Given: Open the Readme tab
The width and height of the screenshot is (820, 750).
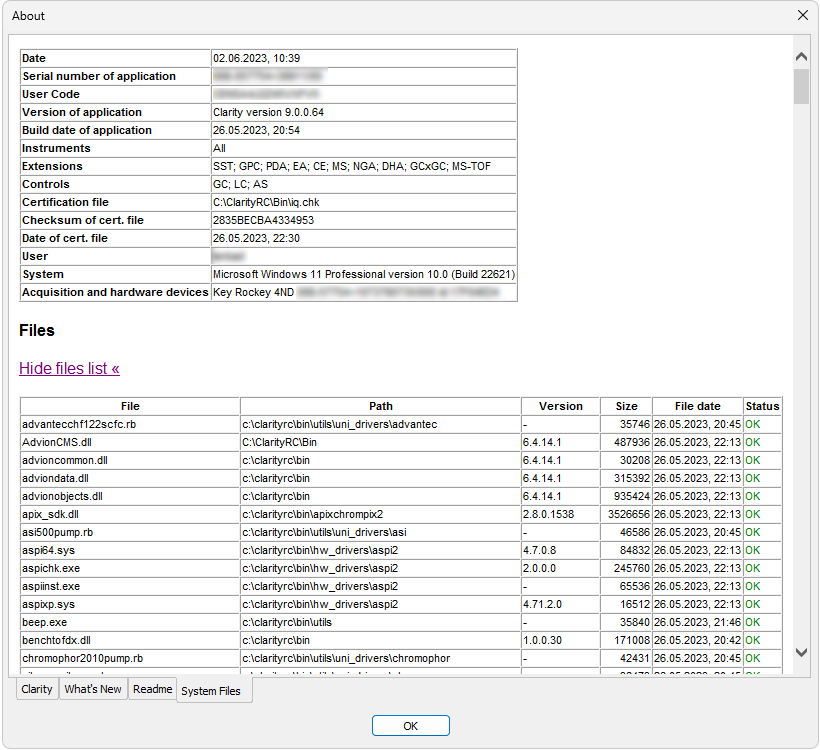Looking at the screenshot, I should [152, 689].
